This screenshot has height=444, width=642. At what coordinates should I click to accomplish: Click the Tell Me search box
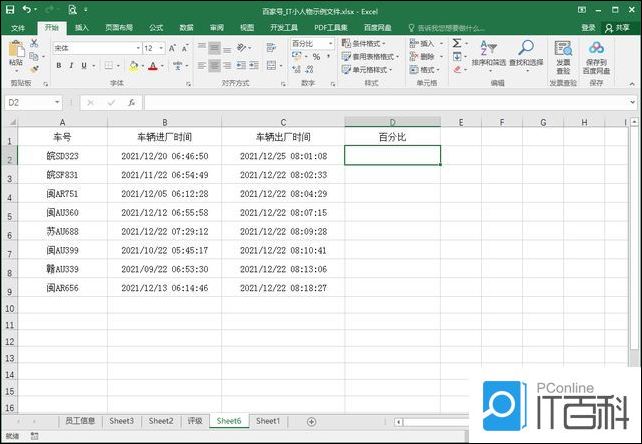tap(447, 28)
